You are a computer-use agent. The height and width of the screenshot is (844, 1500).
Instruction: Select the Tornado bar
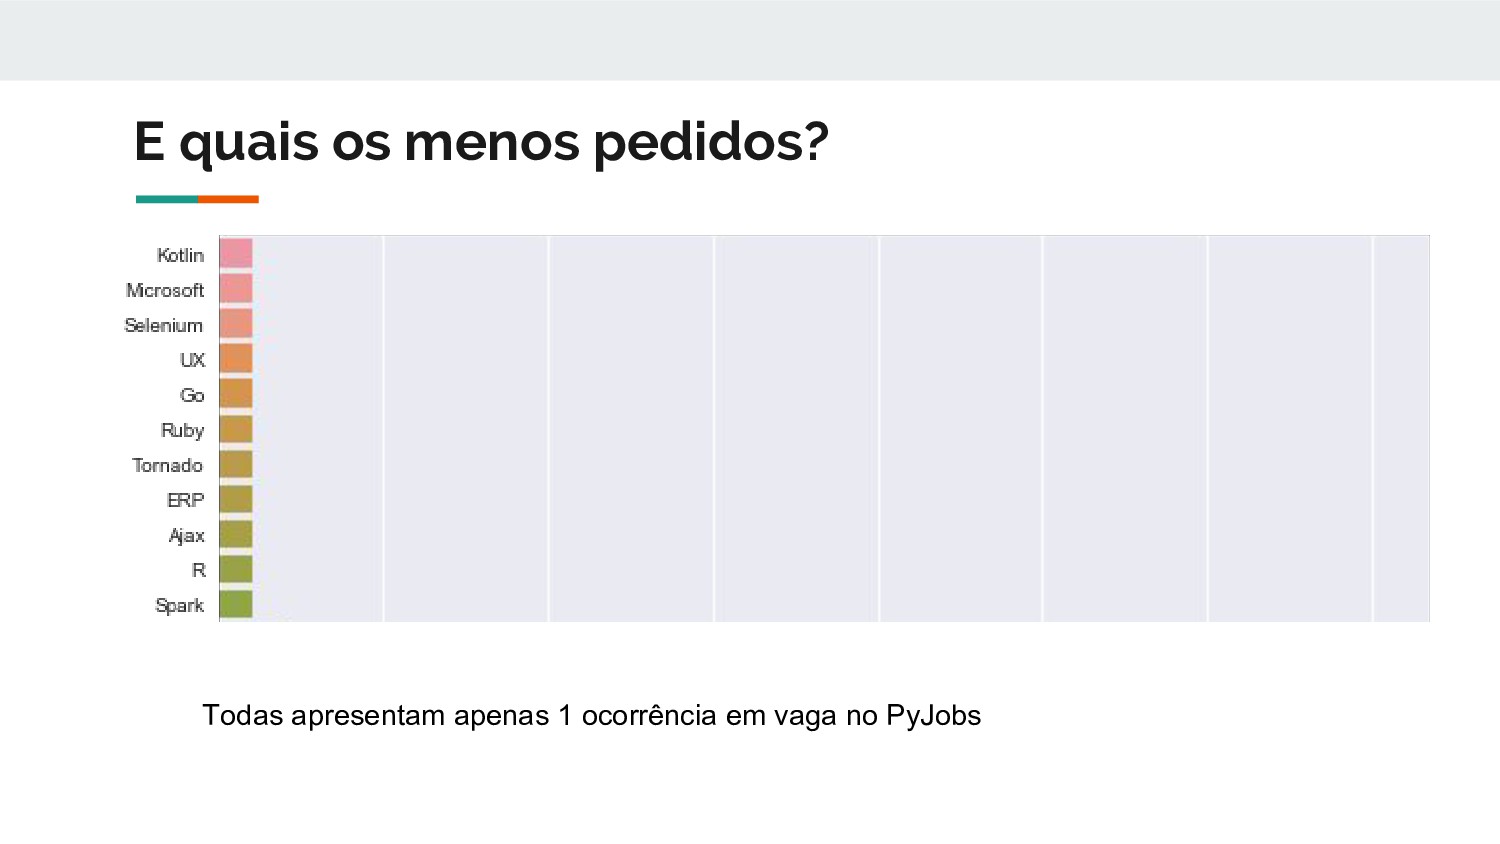tap(236, 464)
